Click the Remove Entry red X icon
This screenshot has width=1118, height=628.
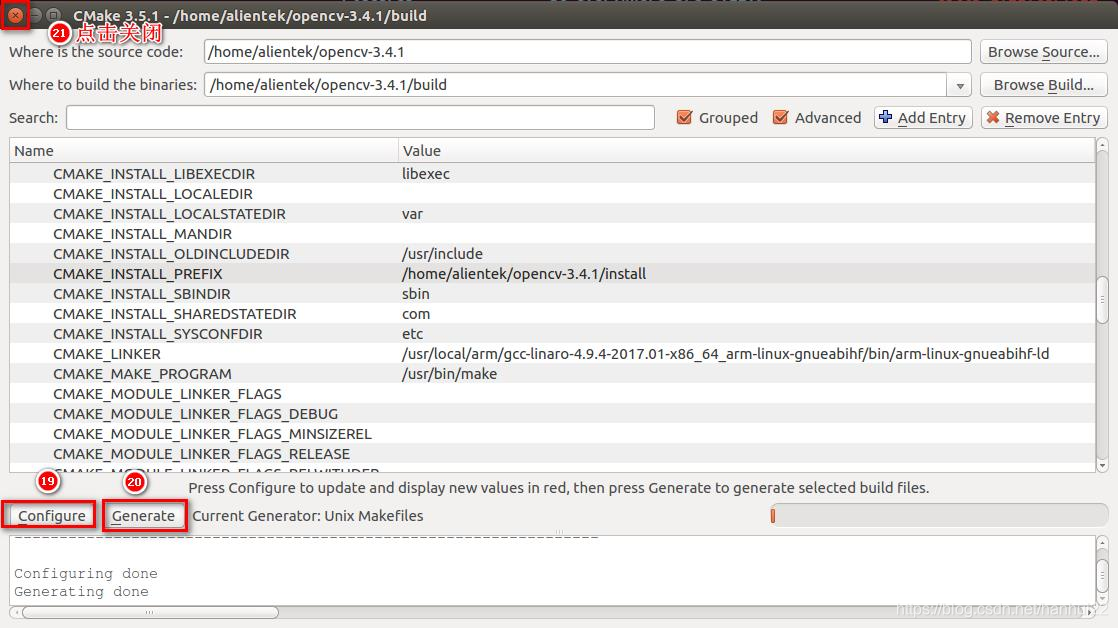[996, 117]
